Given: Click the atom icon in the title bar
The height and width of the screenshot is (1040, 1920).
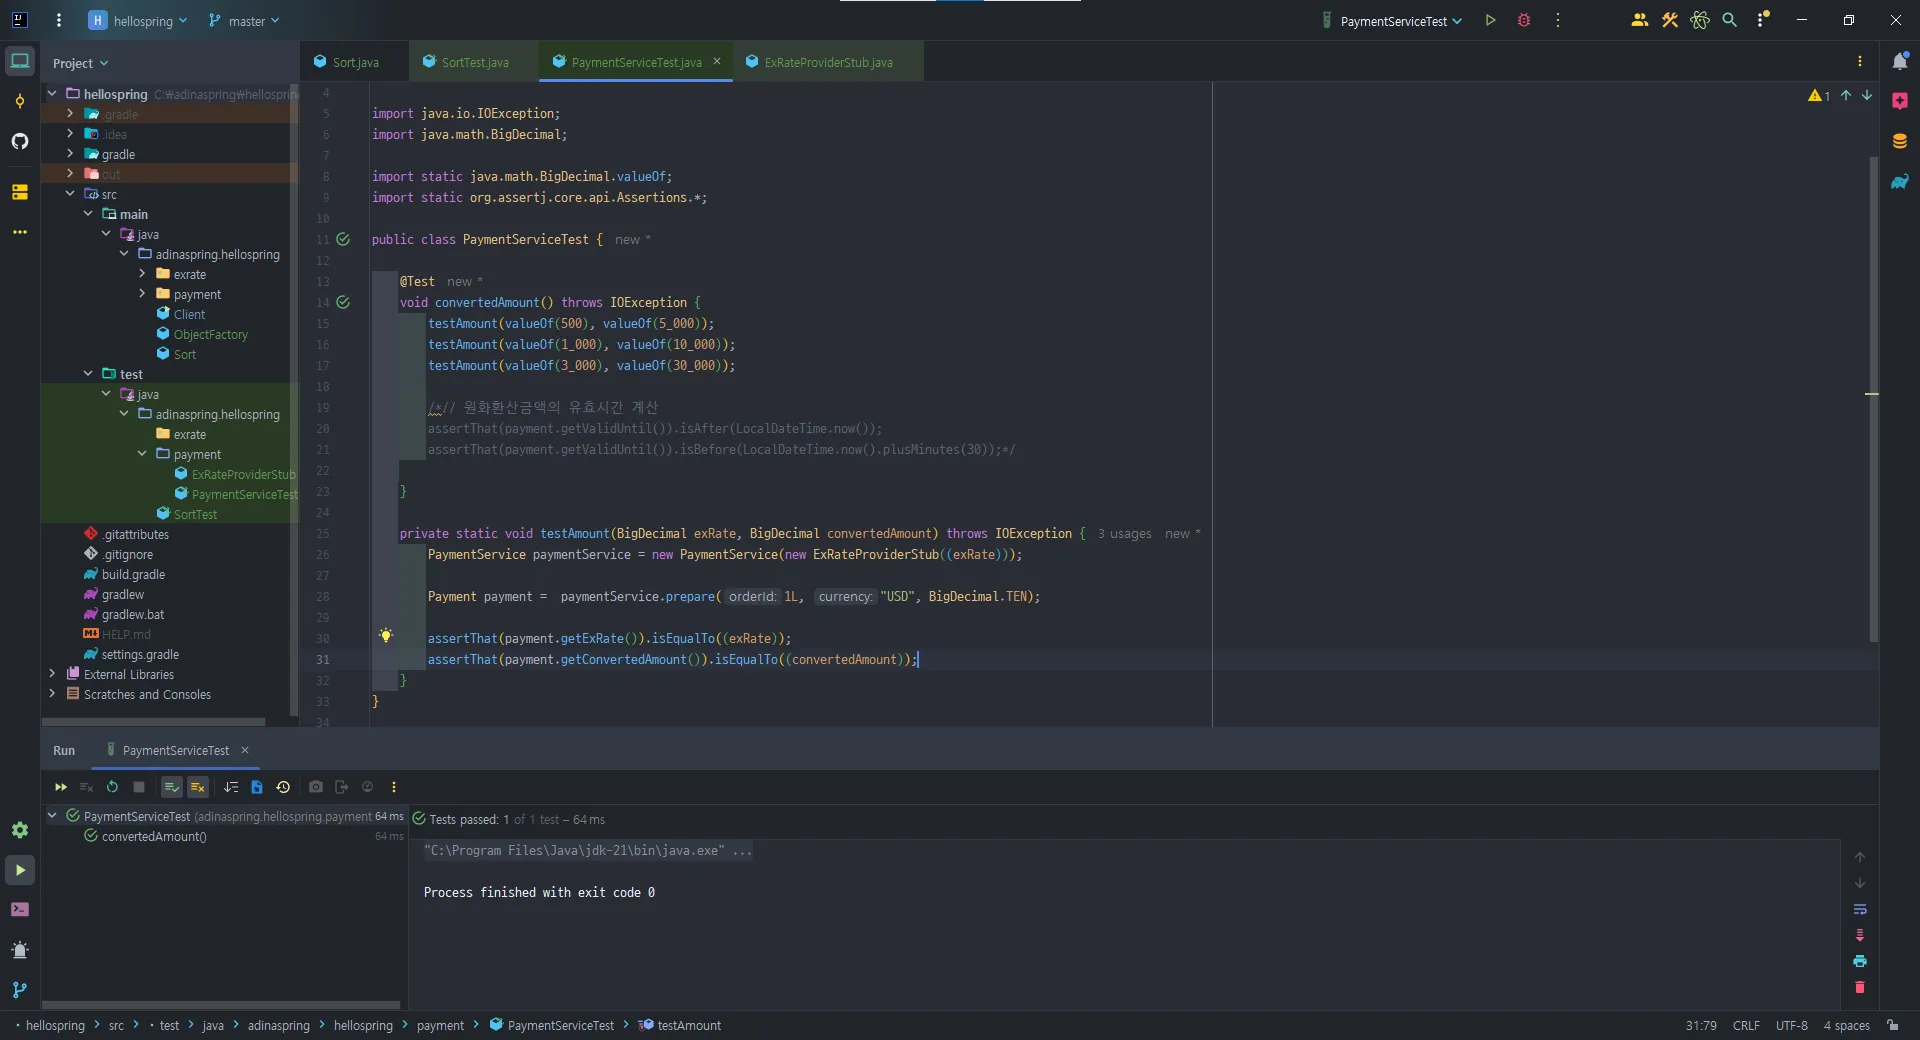Looking at the screenshot, I should (x=1700, y=20).
